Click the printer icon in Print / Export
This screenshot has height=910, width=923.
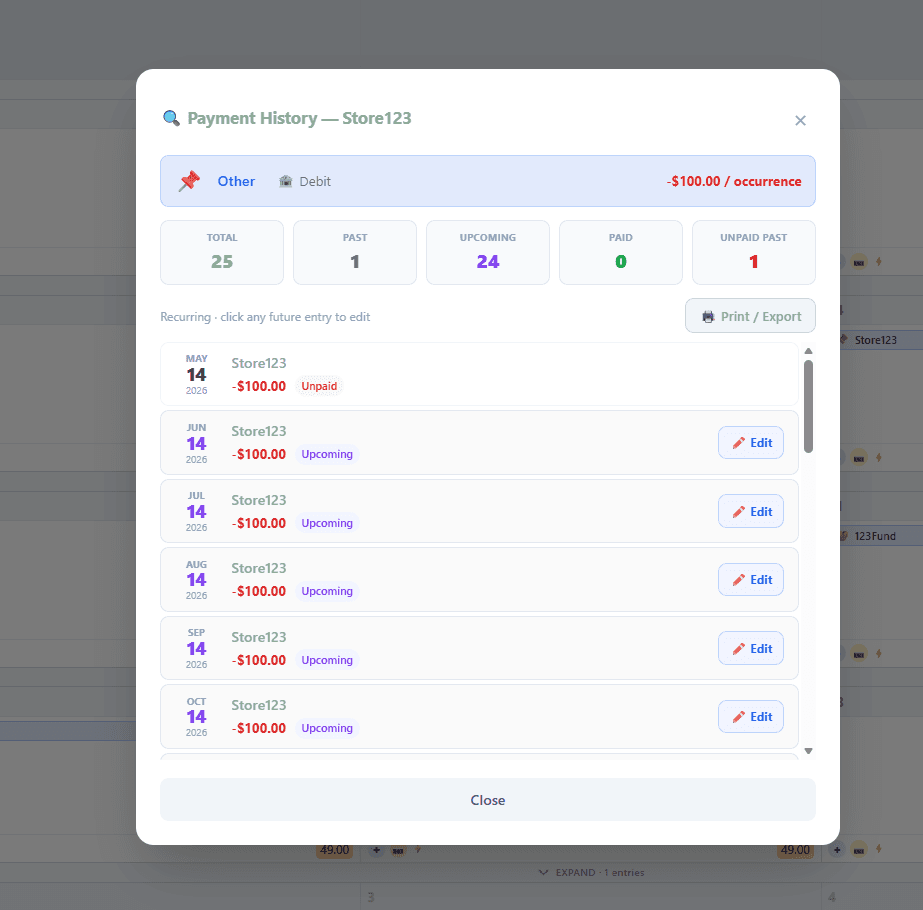[708, 317]
